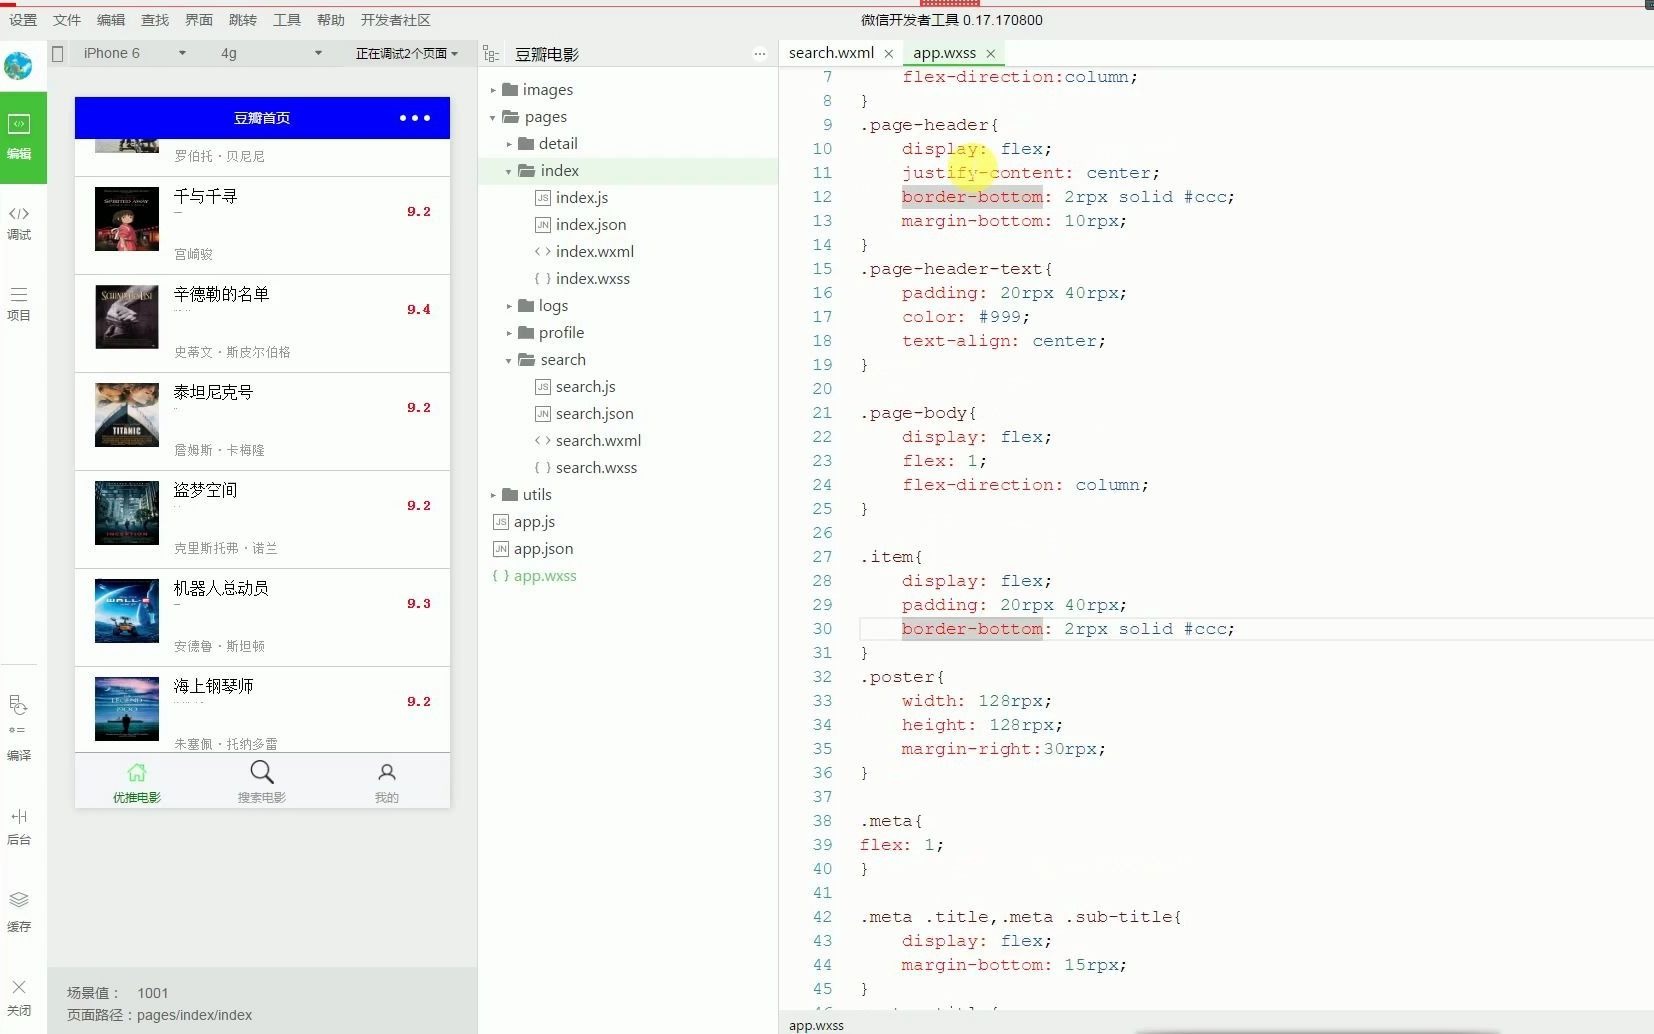1654x1034 pixels.
Task: Expand the logs folder
Action: click(509, 306)
